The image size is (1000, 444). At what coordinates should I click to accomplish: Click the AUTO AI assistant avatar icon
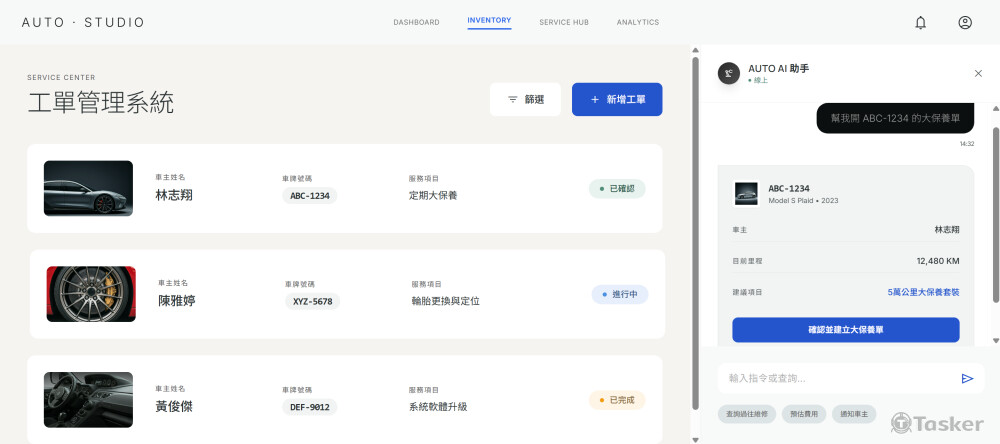pos(731,73)
